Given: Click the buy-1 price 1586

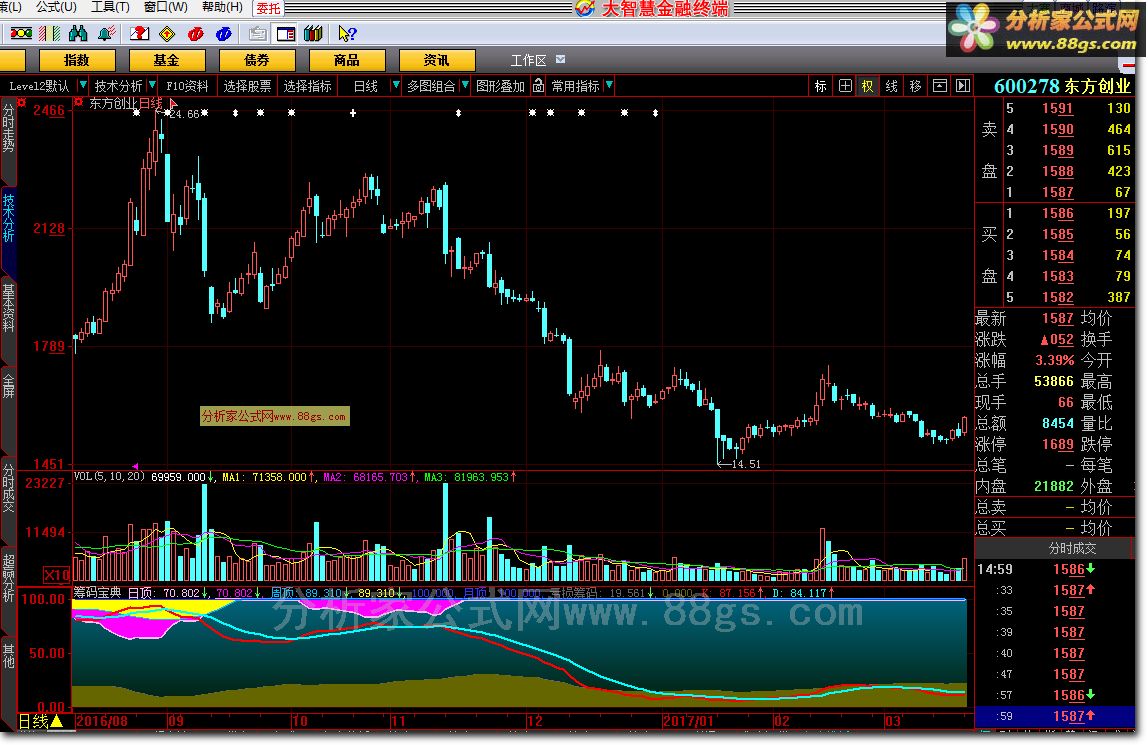Looking at the screenshot, I should pyautogui.click(x=1058, y=214).
